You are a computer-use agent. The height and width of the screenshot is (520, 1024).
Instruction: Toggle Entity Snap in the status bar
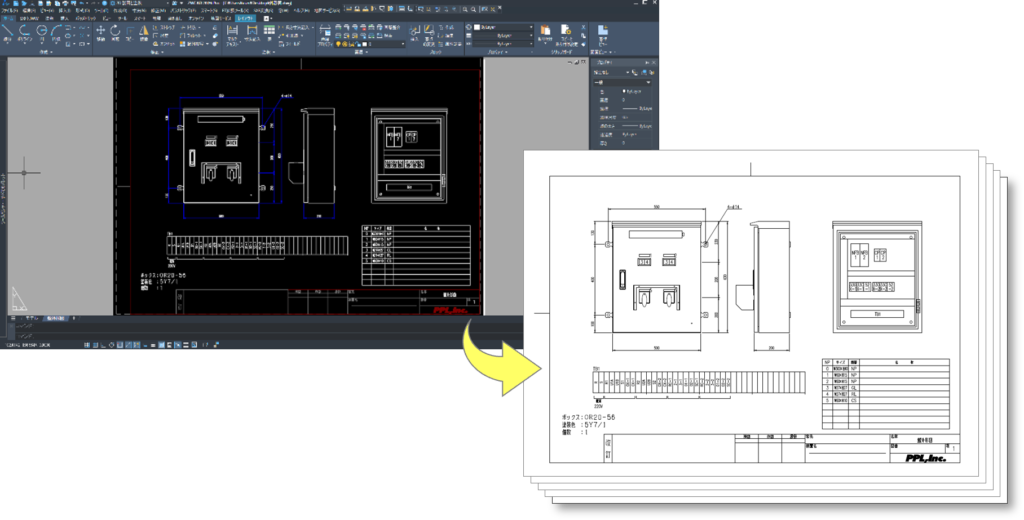[120, 344]
